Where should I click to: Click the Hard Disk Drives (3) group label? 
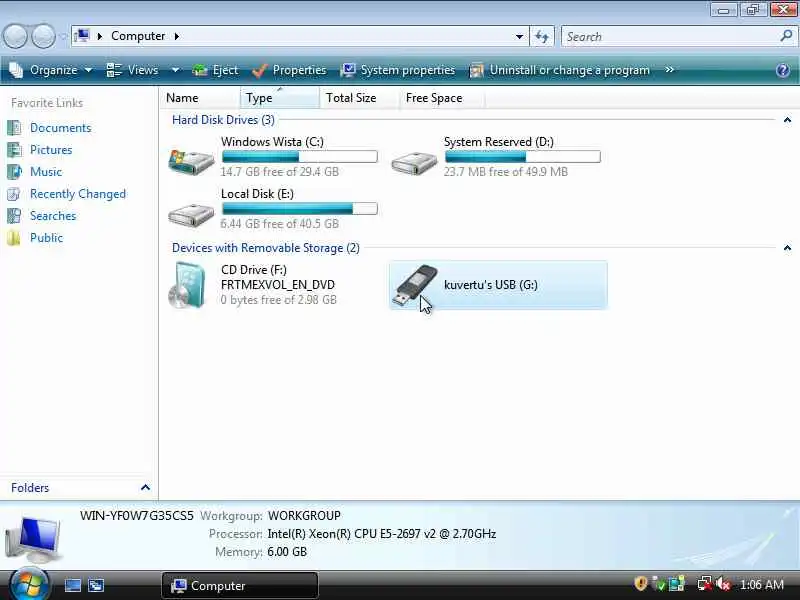point(223,120)
